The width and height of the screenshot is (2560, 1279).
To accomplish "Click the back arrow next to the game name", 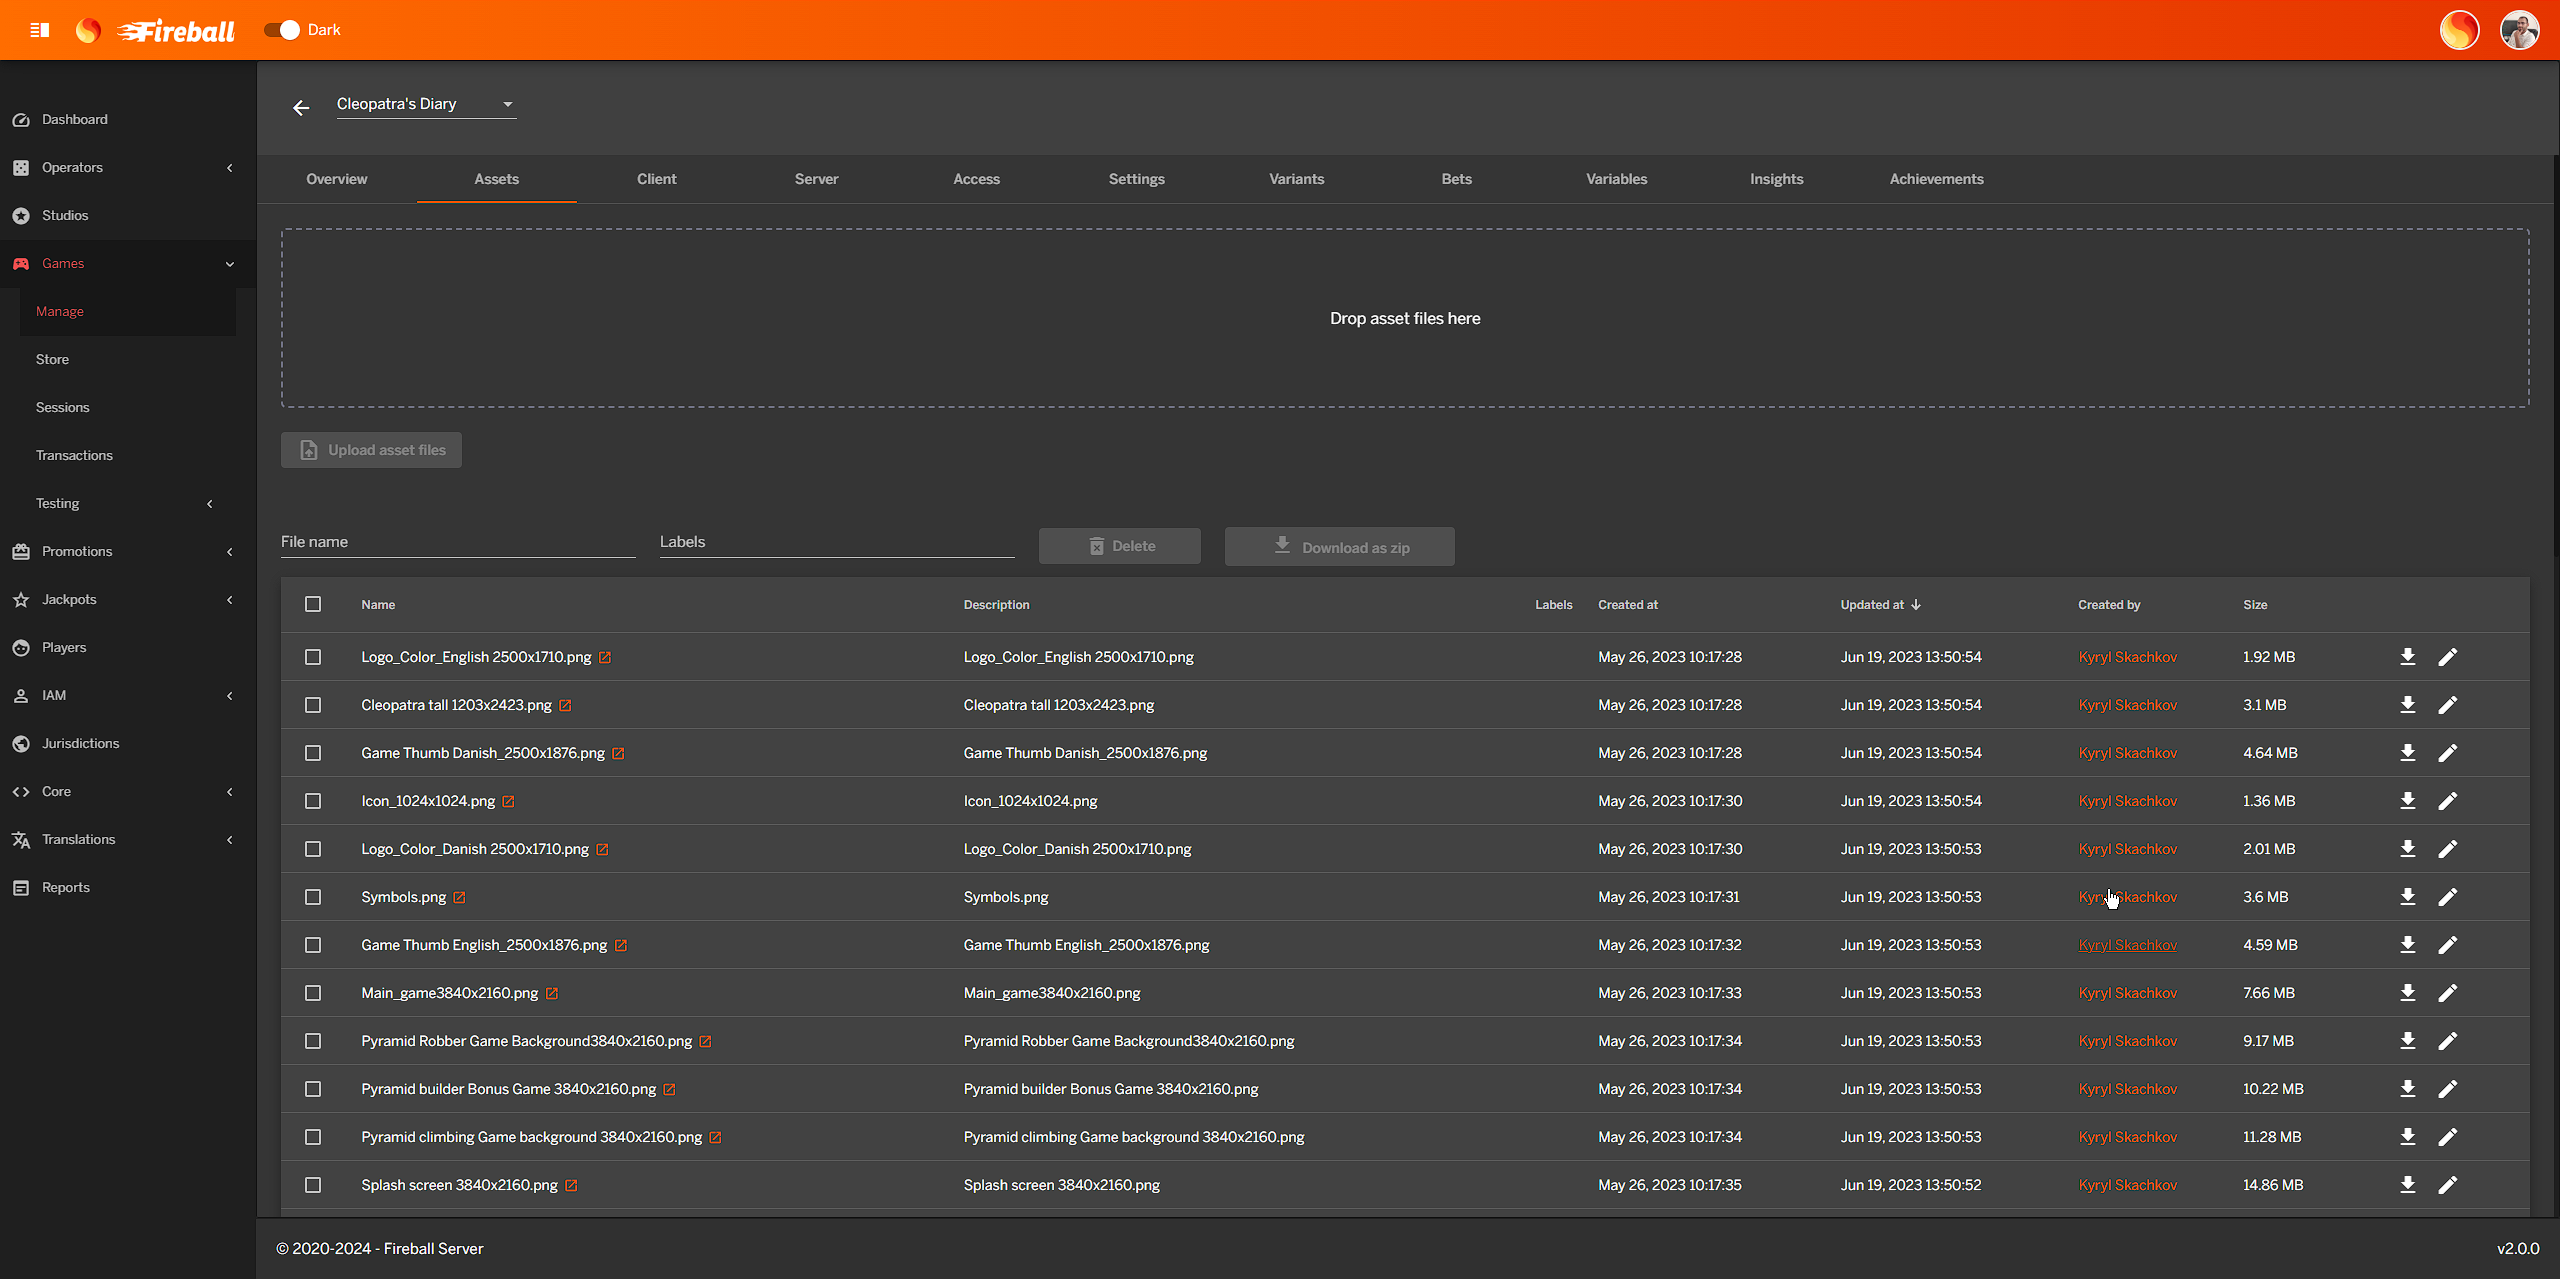I will pyautogui.click(x=301, y=107).
